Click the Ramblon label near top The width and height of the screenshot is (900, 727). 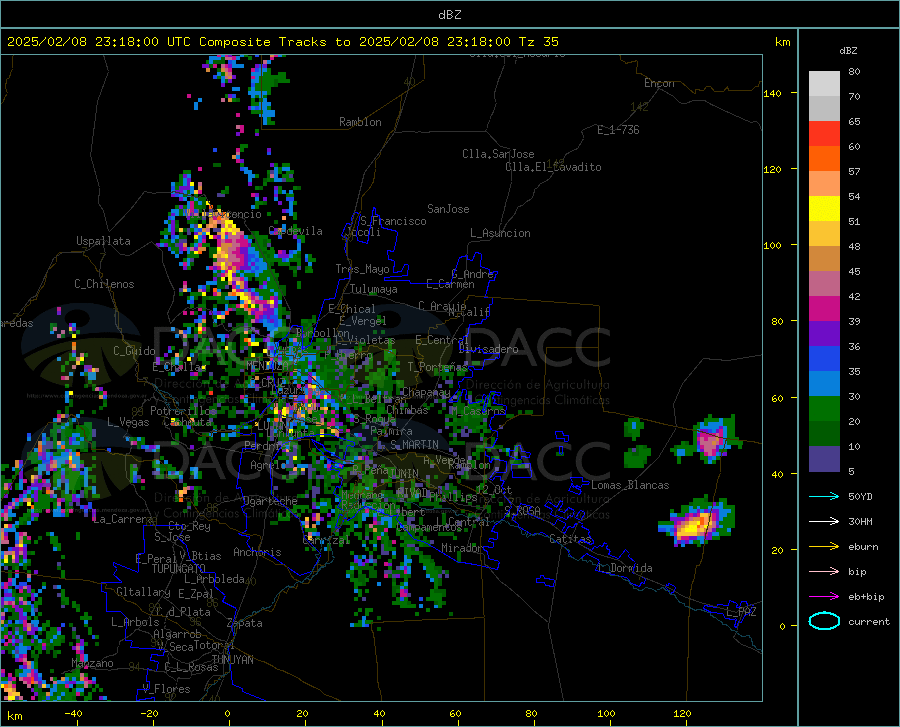tap(360, 122)
